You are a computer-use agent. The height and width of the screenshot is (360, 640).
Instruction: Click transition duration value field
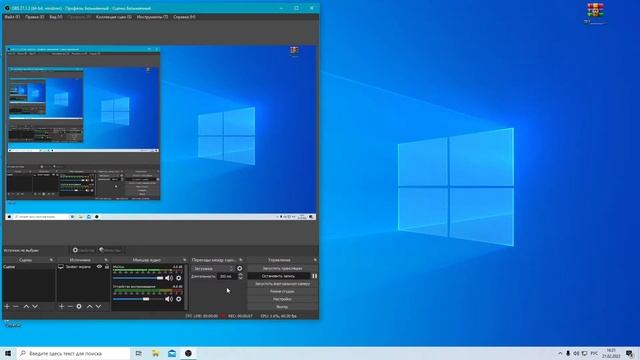(227, 276)
